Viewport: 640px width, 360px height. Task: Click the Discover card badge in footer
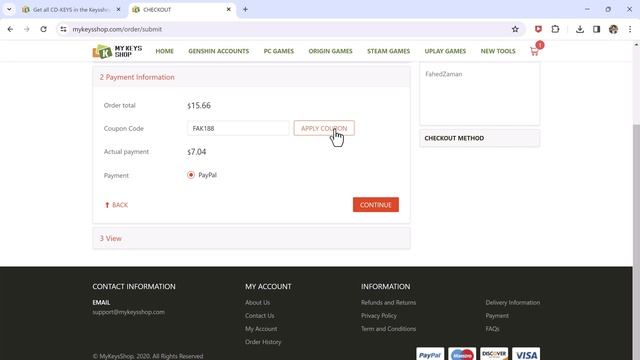click(x=494, y=354)
